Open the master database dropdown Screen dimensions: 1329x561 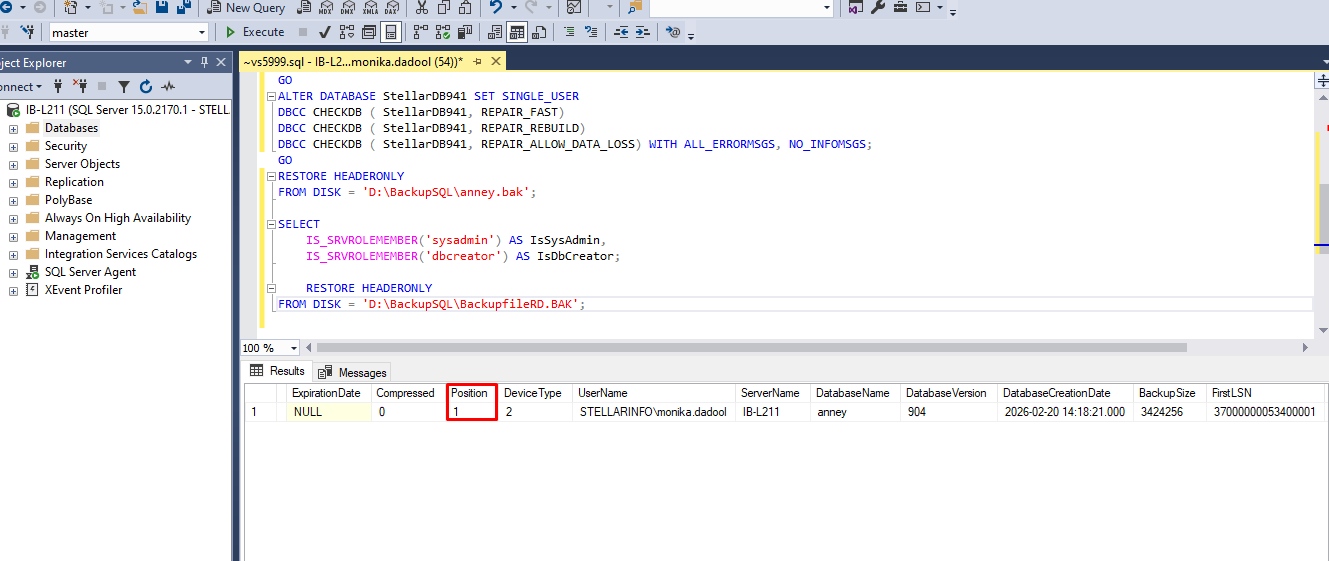click(x=202, y=33)
